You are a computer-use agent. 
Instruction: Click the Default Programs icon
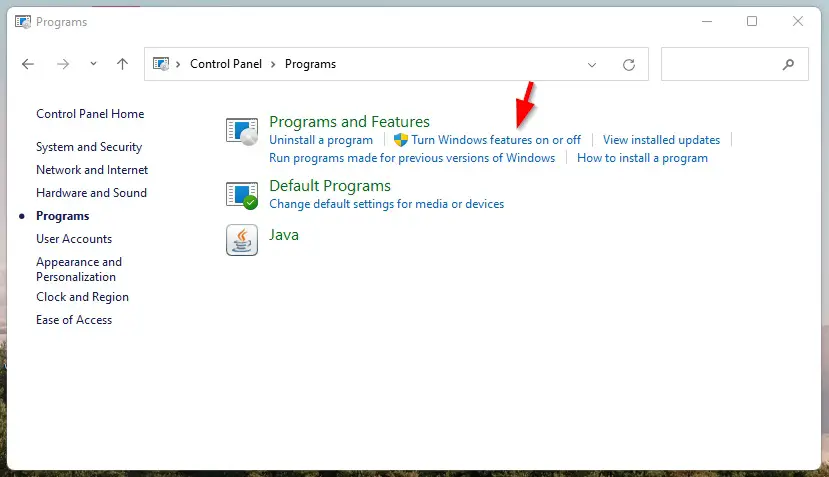point(242,195)
